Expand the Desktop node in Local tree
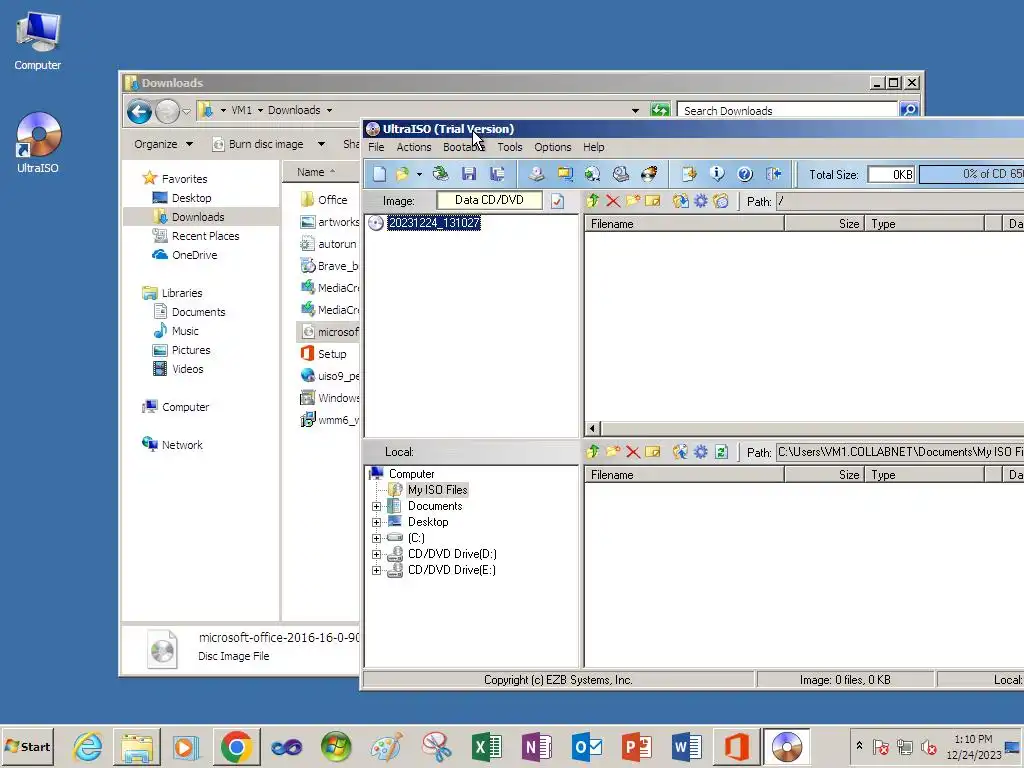 (x=376, y=522)
